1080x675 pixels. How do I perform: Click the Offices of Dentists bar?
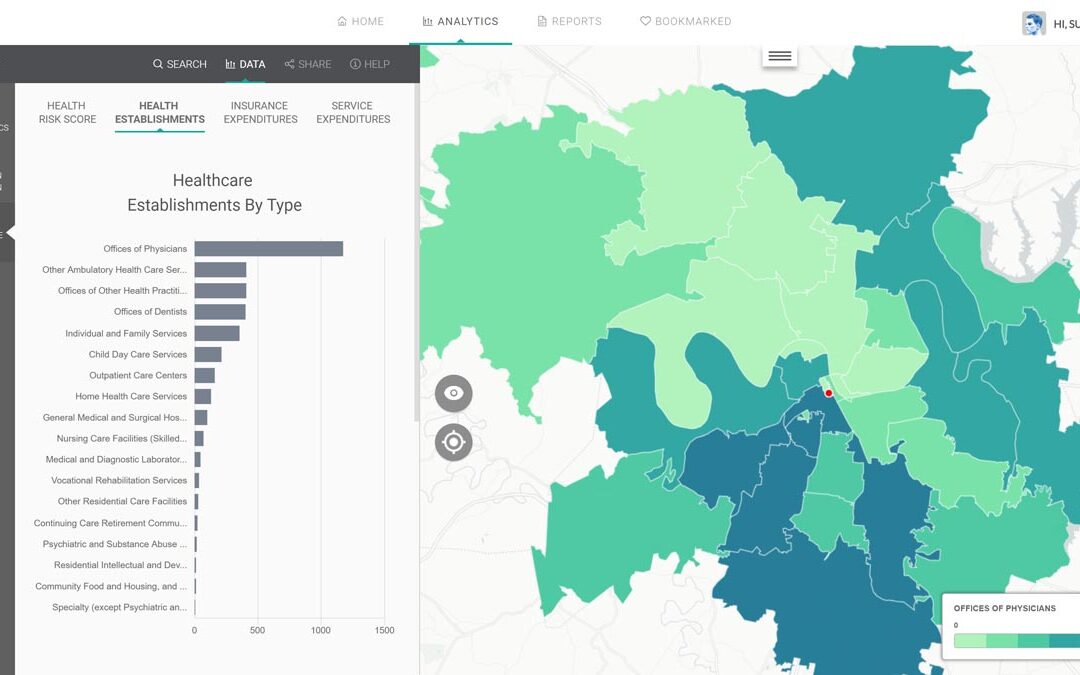[220, 312]
